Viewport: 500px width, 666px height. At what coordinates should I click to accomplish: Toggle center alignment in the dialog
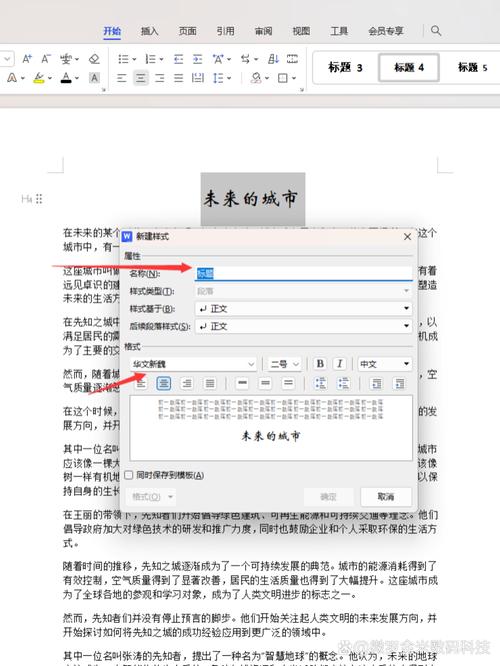pos(164,384)
